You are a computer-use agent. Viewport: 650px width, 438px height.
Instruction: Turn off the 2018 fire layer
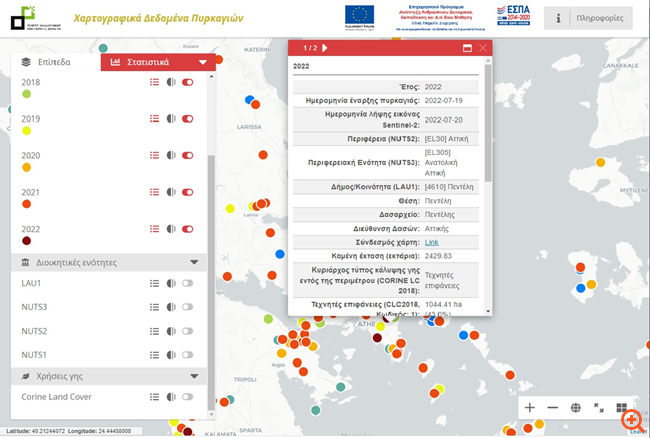[x=187, y=82]
